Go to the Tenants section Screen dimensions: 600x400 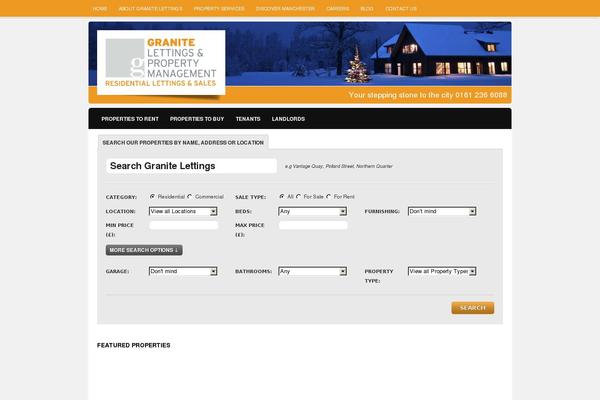click(248, 119)
